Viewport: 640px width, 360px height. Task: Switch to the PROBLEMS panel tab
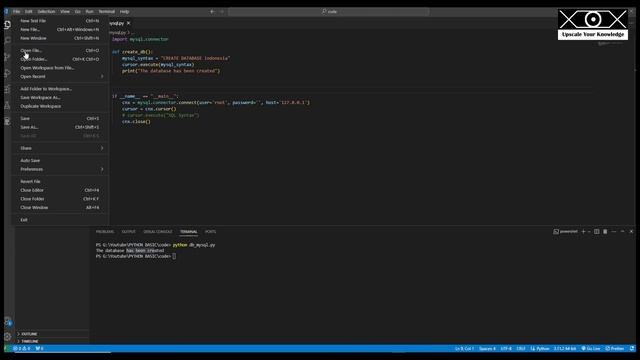click(105, 231)
